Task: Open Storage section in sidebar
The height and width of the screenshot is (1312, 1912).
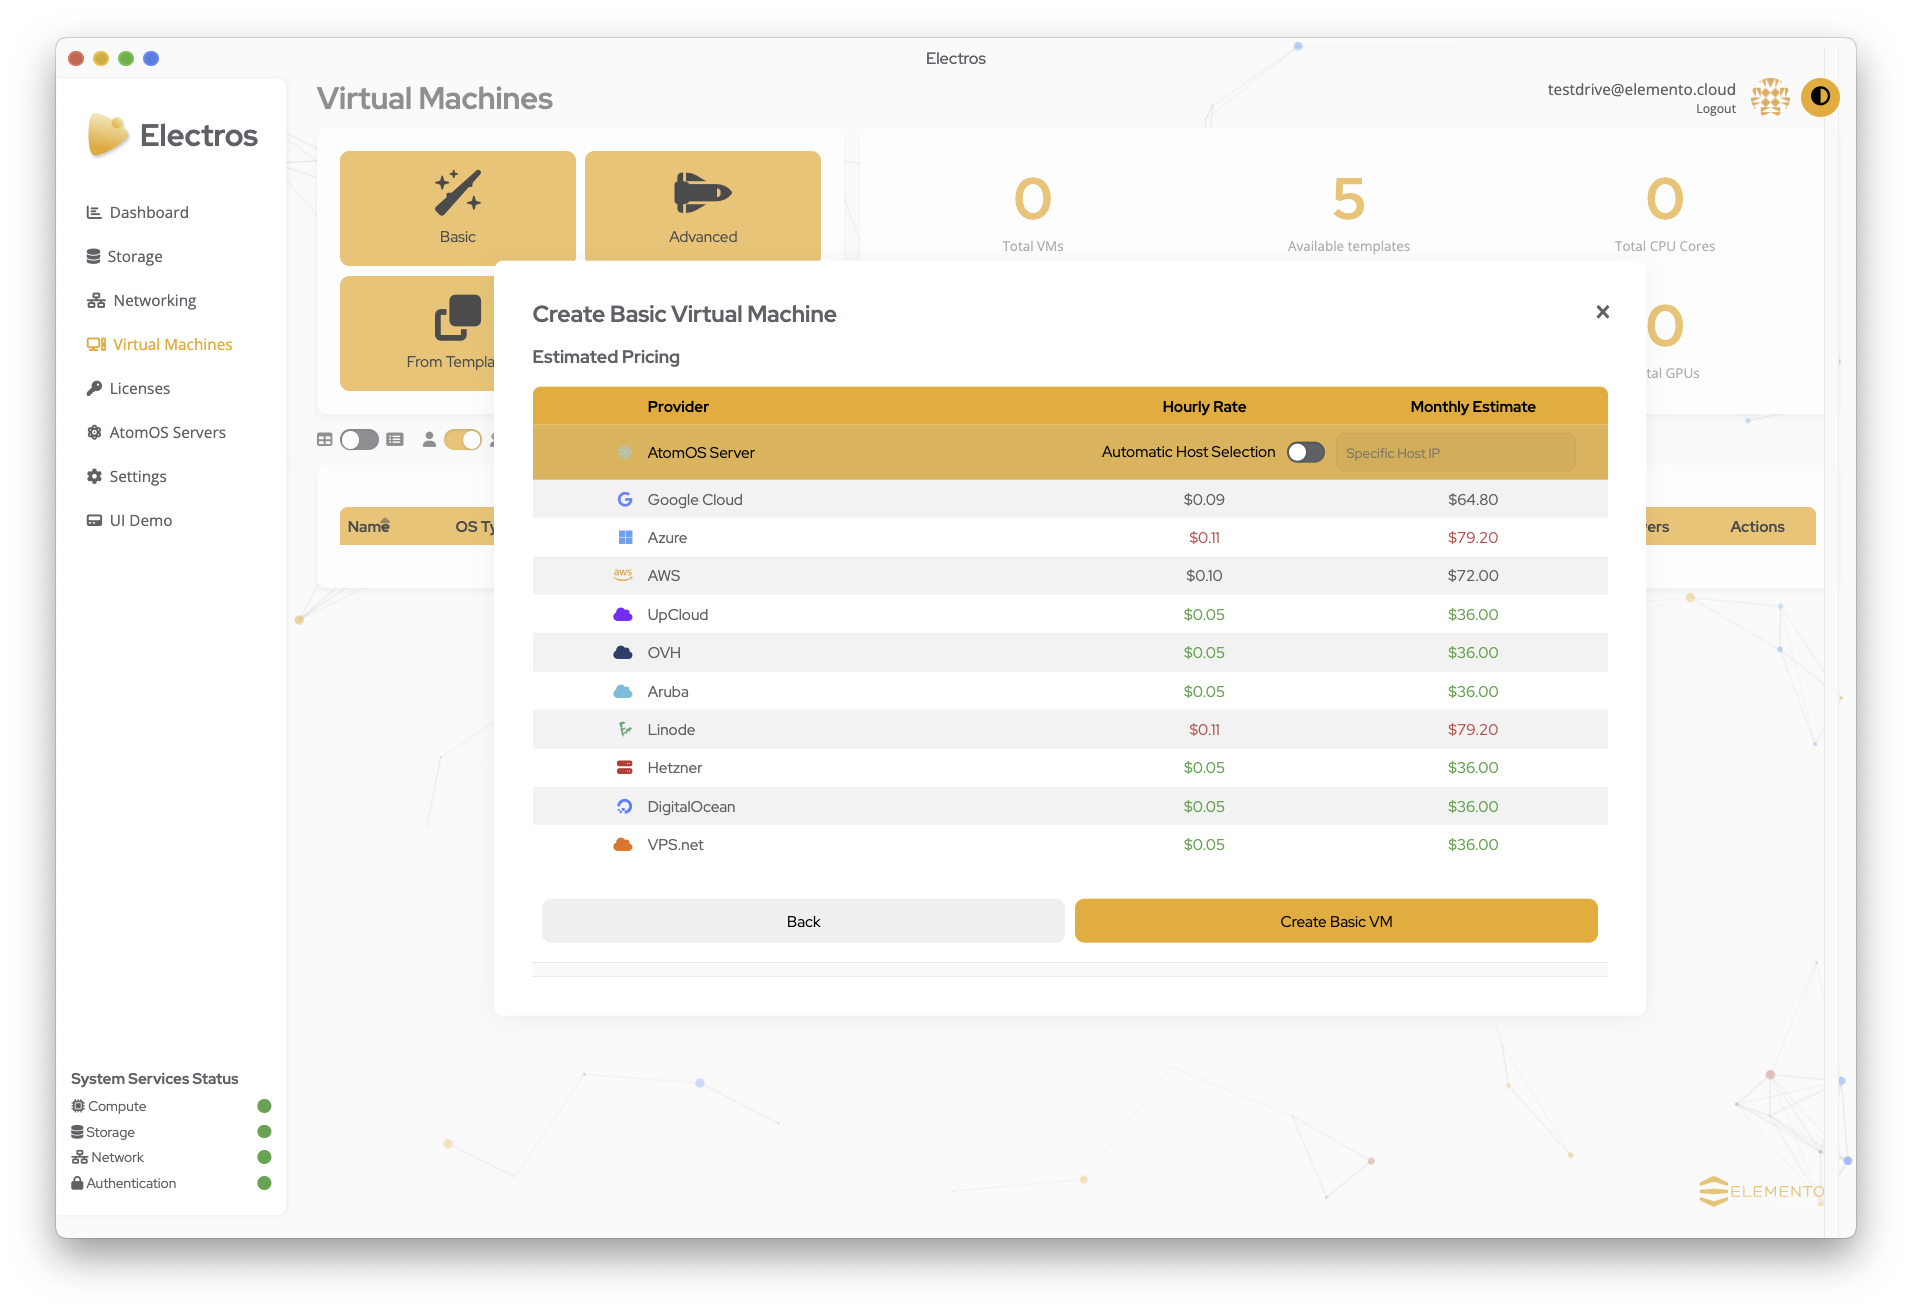Action: tap(124, 256)
